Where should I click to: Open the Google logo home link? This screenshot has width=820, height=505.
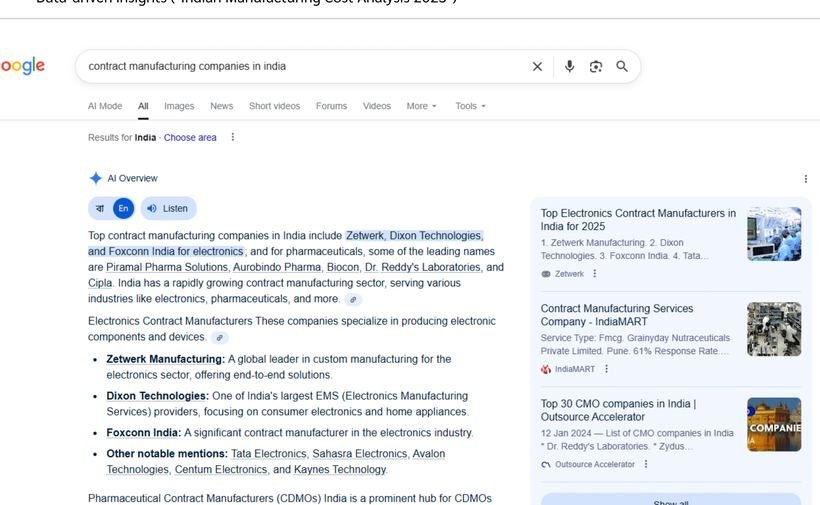[x=22, y=66]
